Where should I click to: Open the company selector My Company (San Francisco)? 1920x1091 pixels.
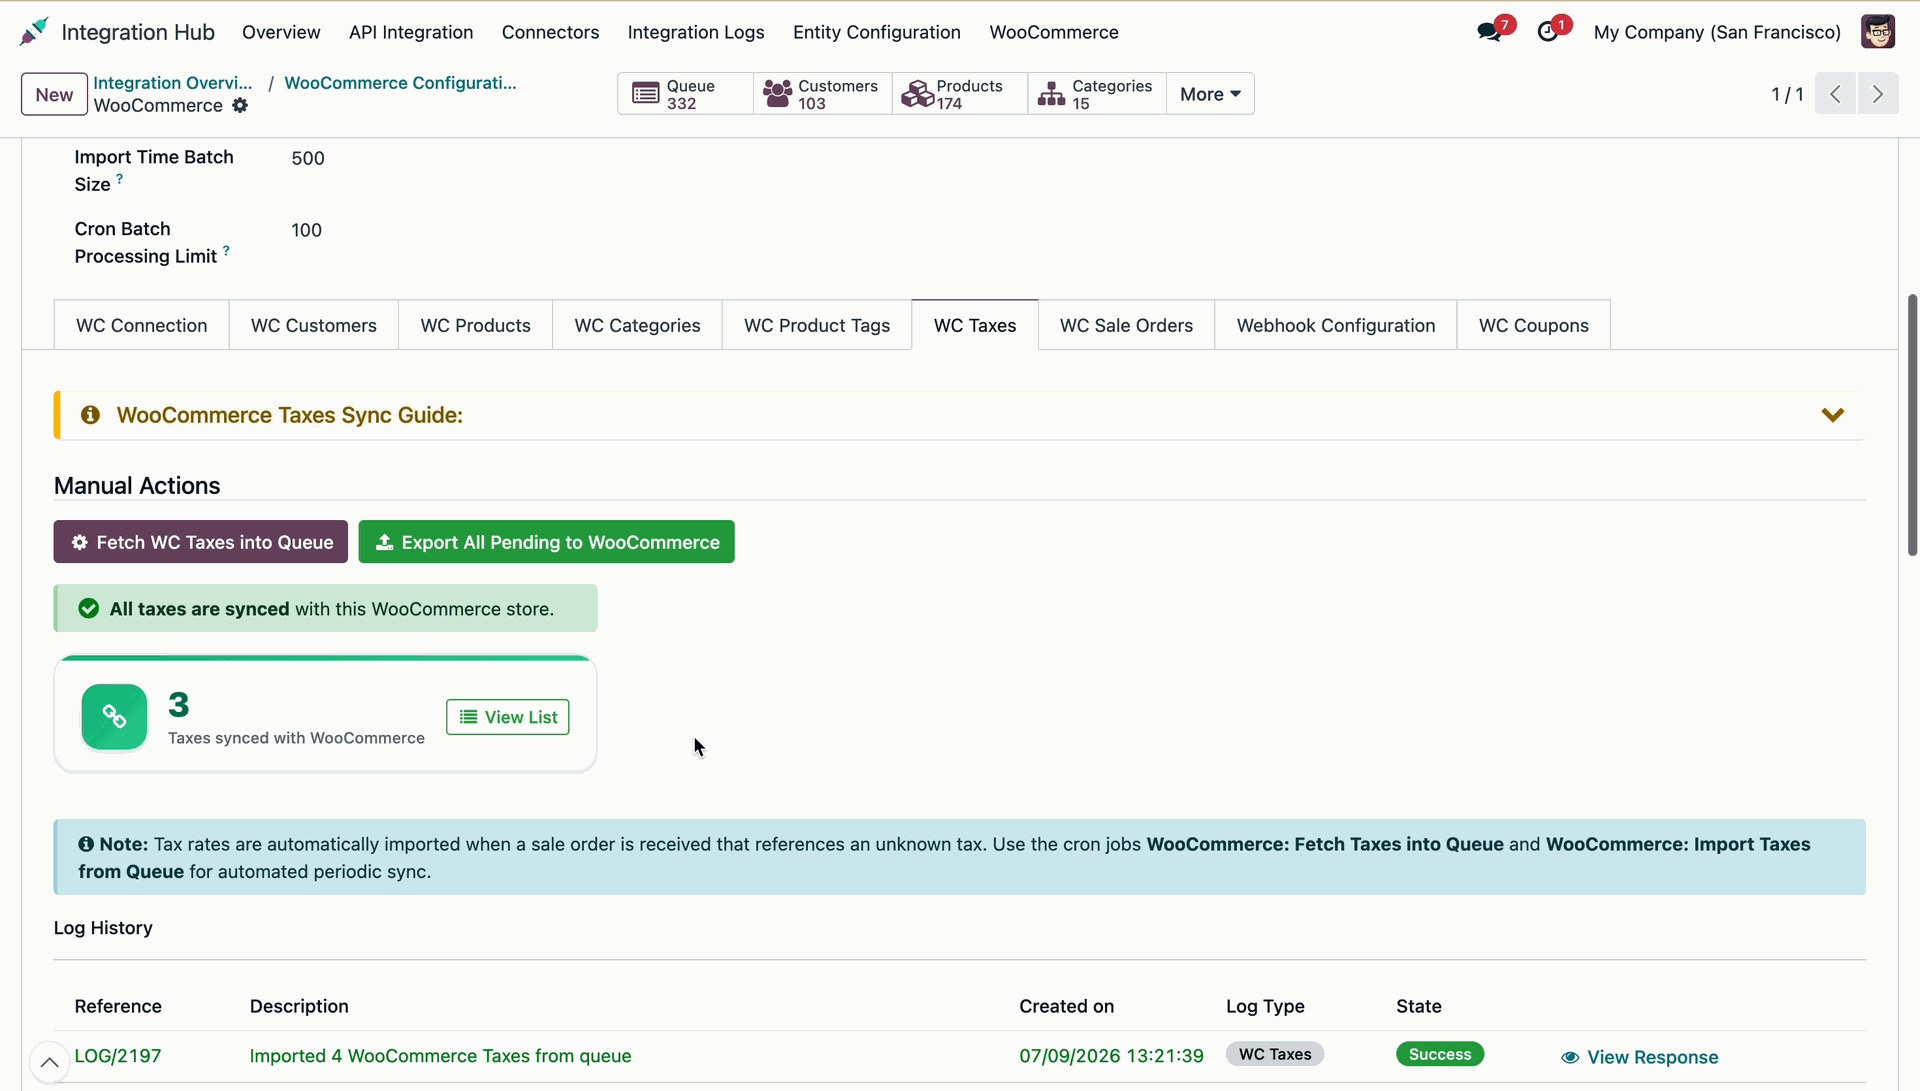(1717, 32)
